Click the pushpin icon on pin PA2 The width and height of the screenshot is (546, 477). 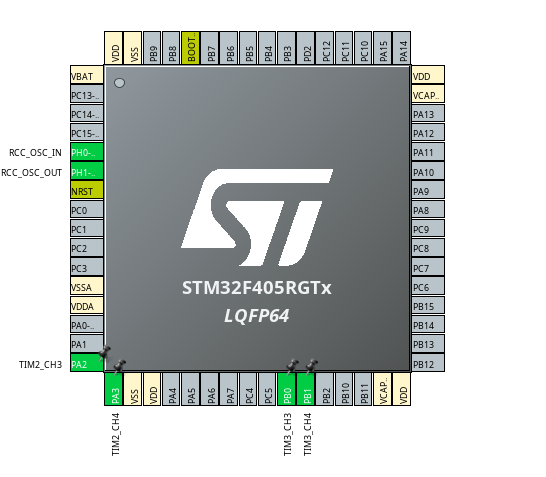point(104,353)
